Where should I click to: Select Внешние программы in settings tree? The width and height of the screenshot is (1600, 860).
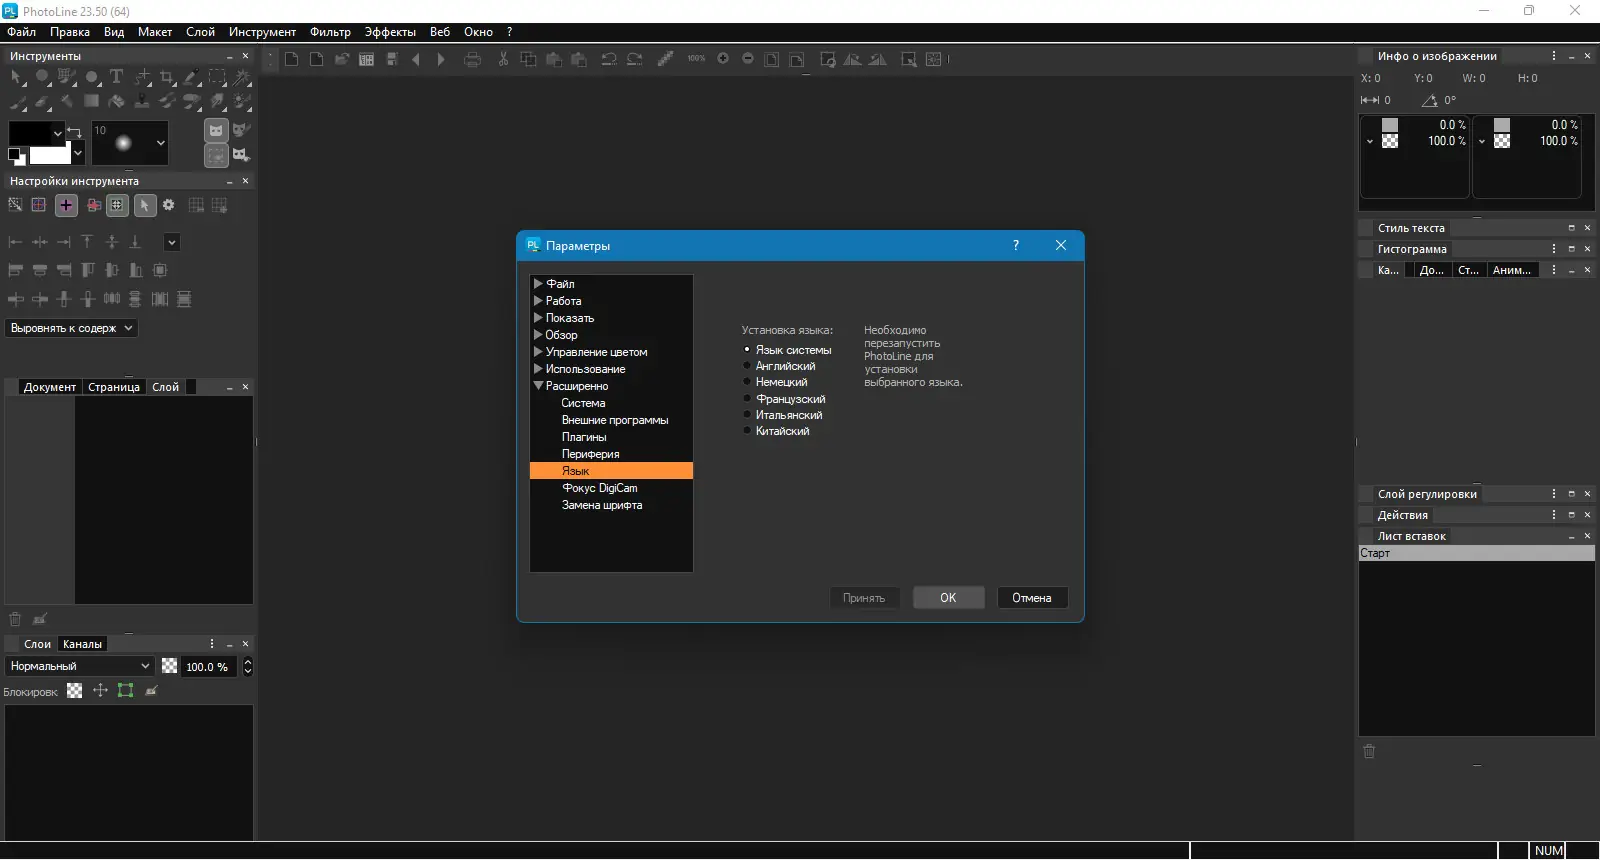click(x=615, y=420)
